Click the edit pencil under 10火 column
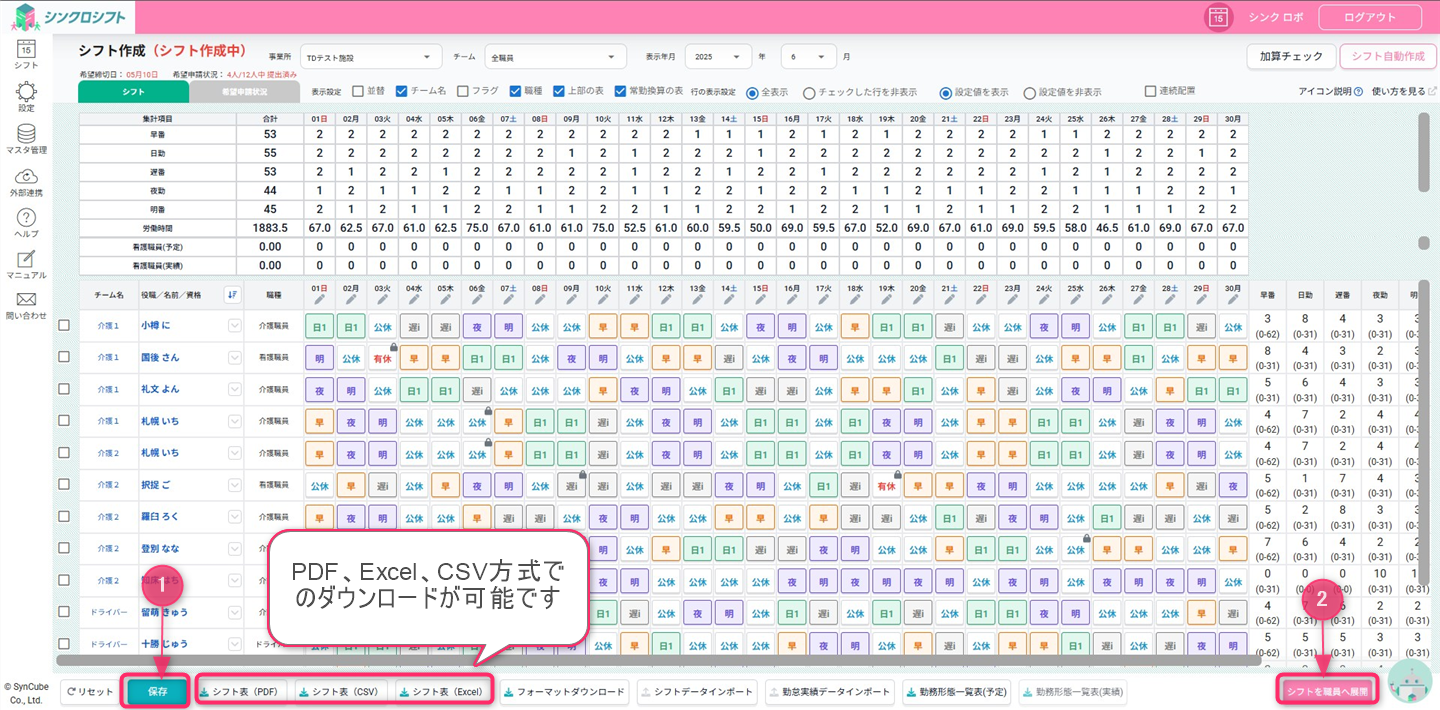 (603, 298)
